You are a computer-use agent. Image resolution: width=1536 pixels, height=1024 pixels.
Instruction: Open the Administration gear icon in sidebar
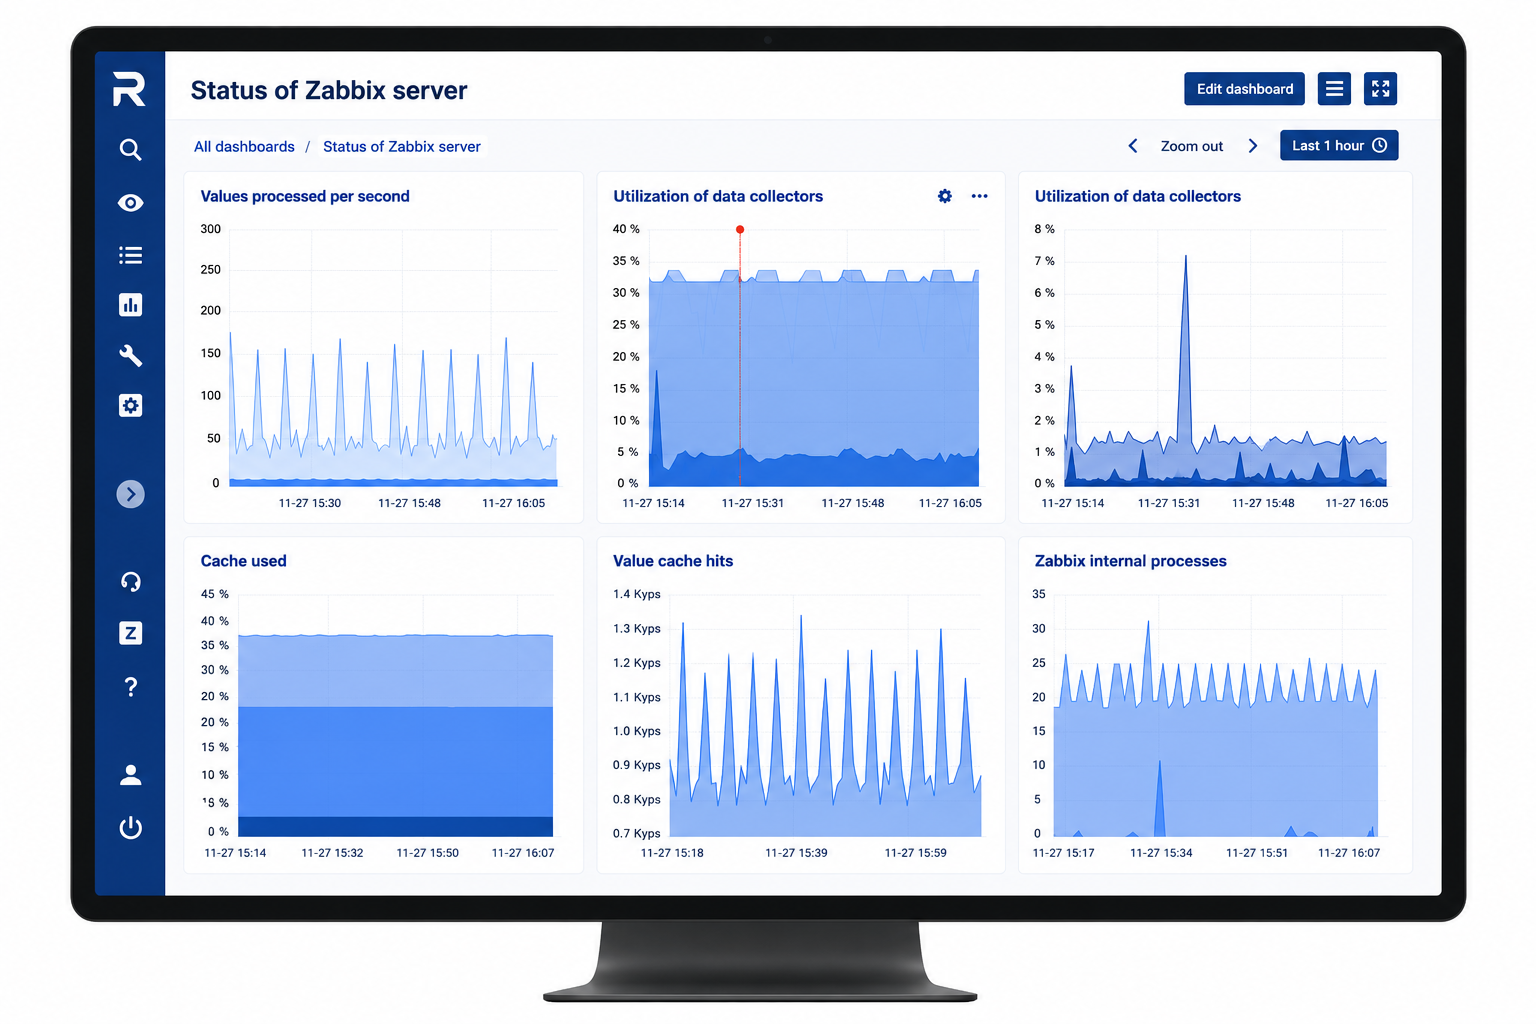[x=130, y=405]
